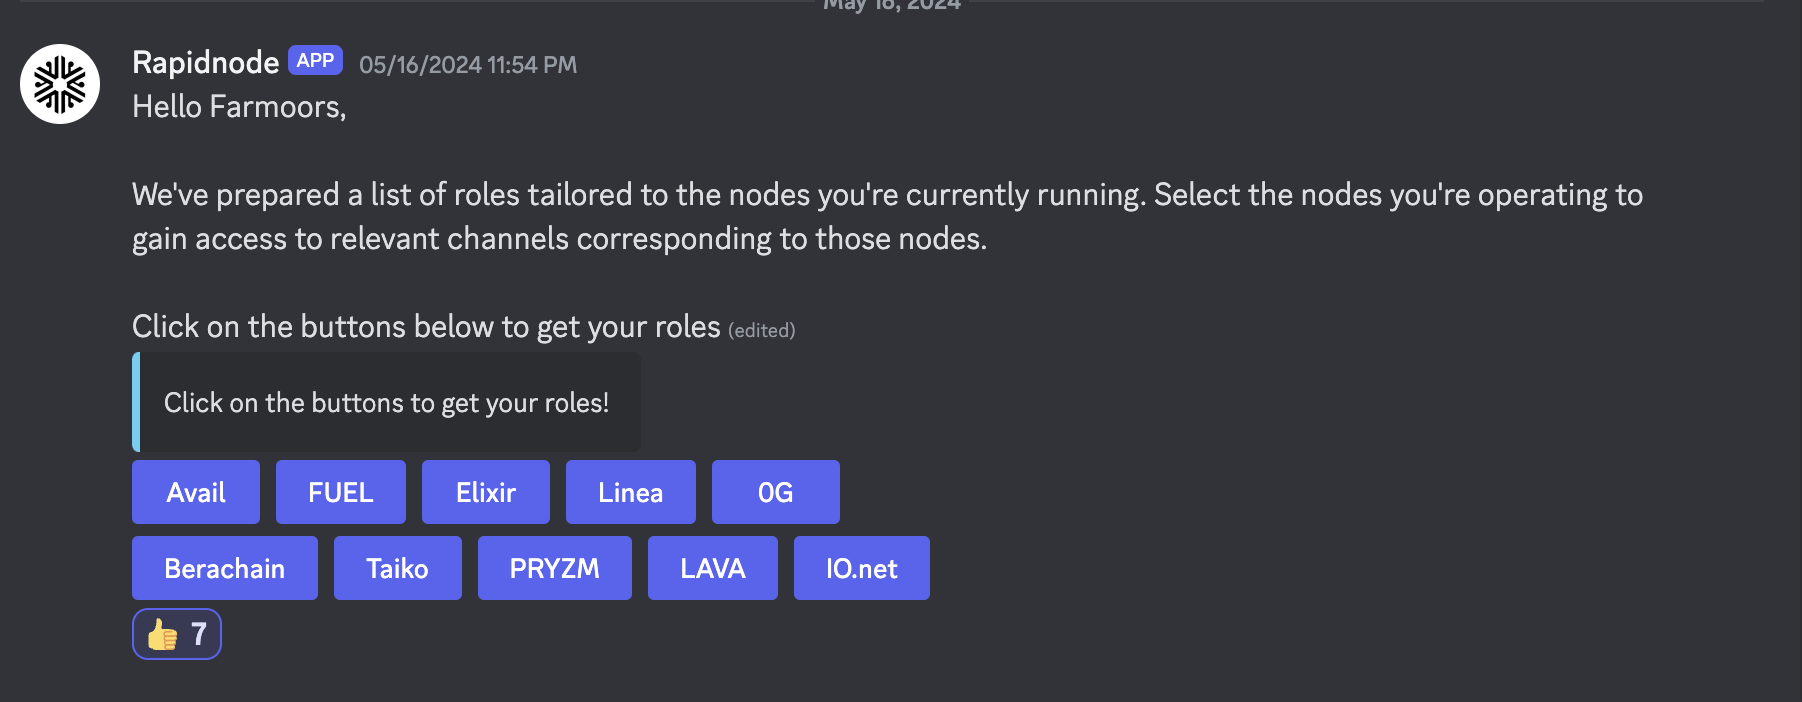Choose the PRYZM role button
1802x702 pixels.
click(x=555, y=568)
